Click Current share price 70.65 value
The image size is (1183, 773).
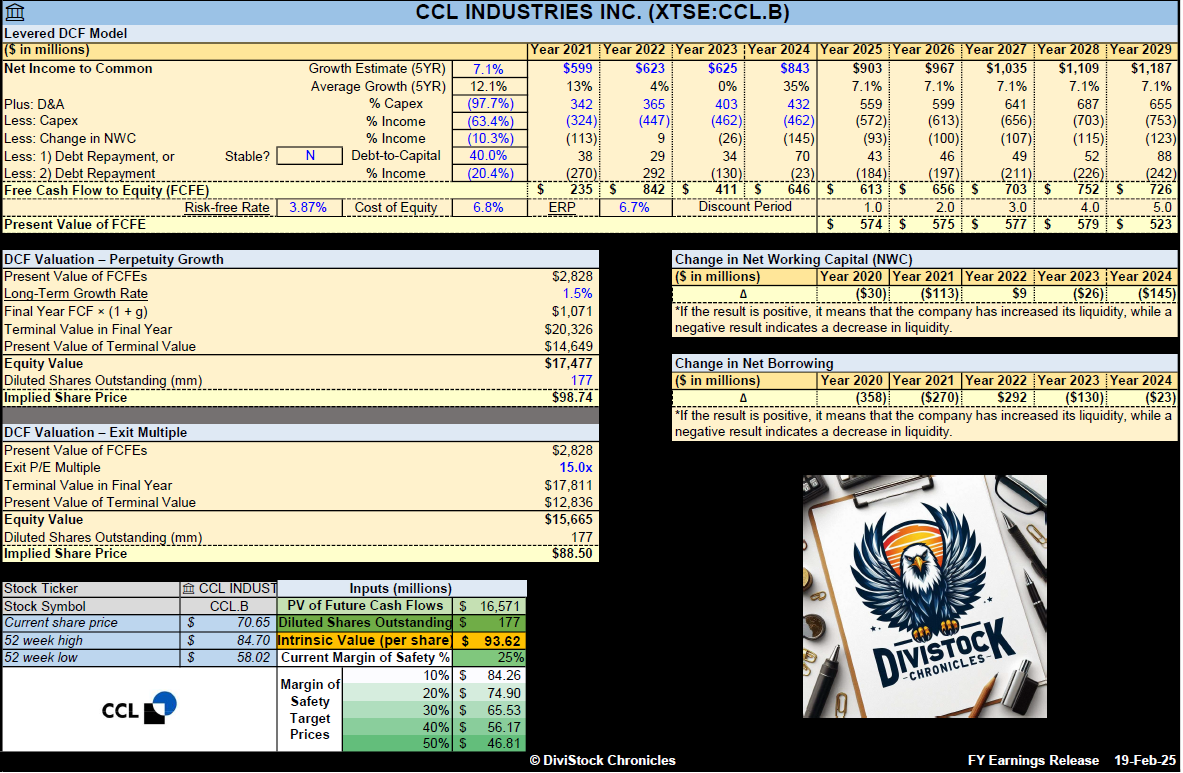coord(229,623)
